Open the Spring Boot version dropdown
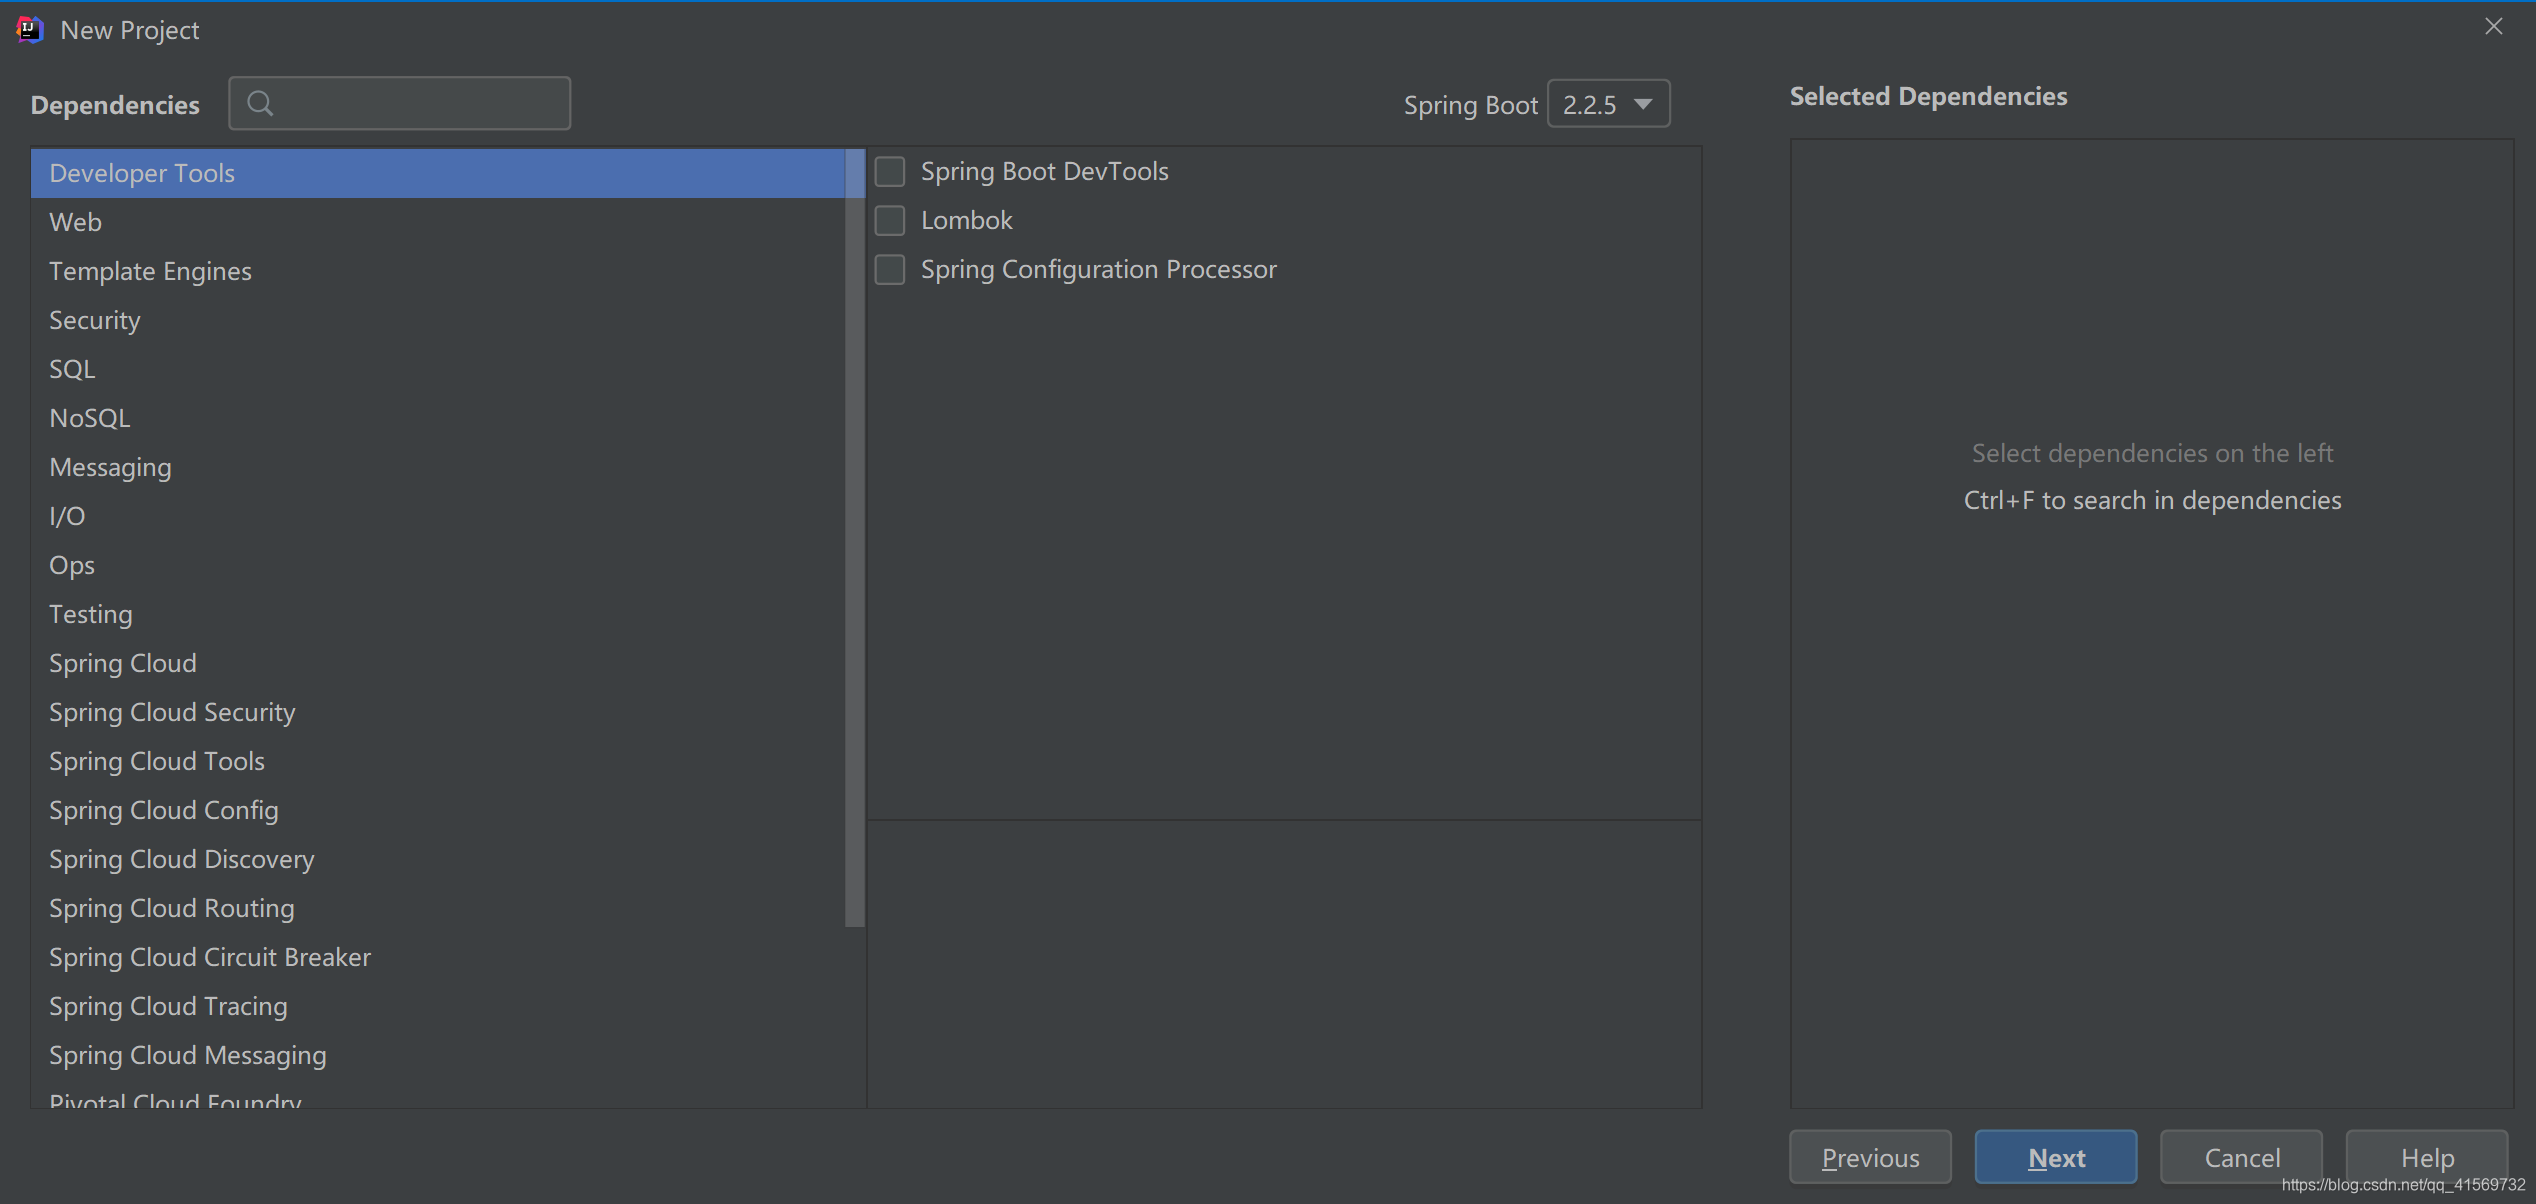Screen dimensions: 2536x1204 coord(1608,104)
